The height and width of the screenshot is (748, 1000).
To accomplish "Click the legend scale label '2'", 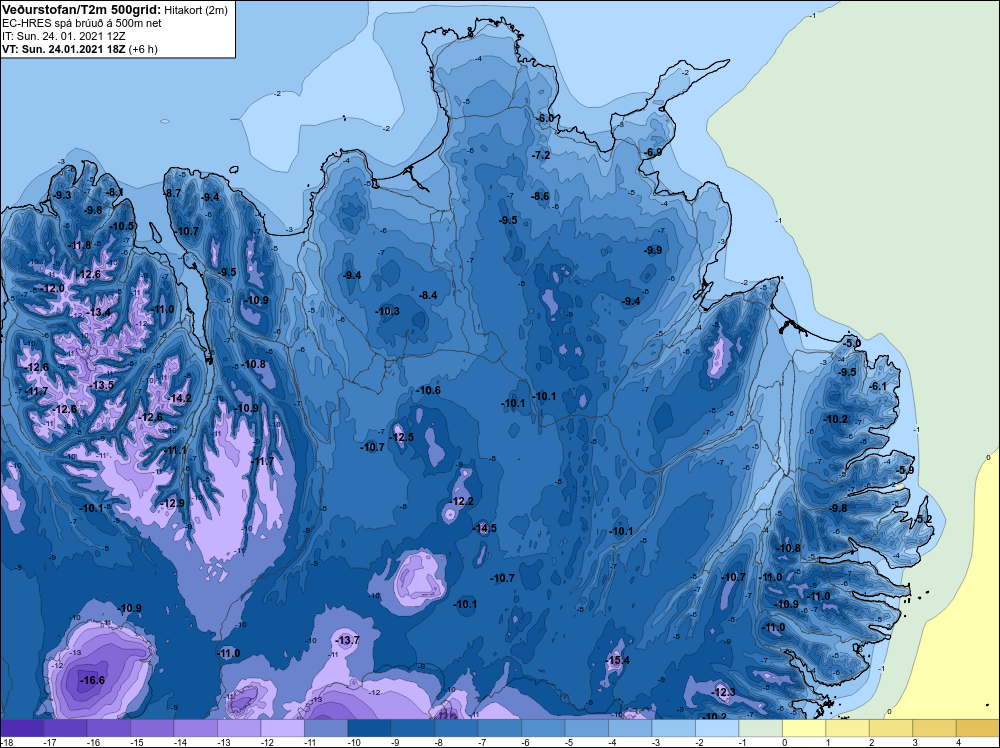I will (871, 742).
